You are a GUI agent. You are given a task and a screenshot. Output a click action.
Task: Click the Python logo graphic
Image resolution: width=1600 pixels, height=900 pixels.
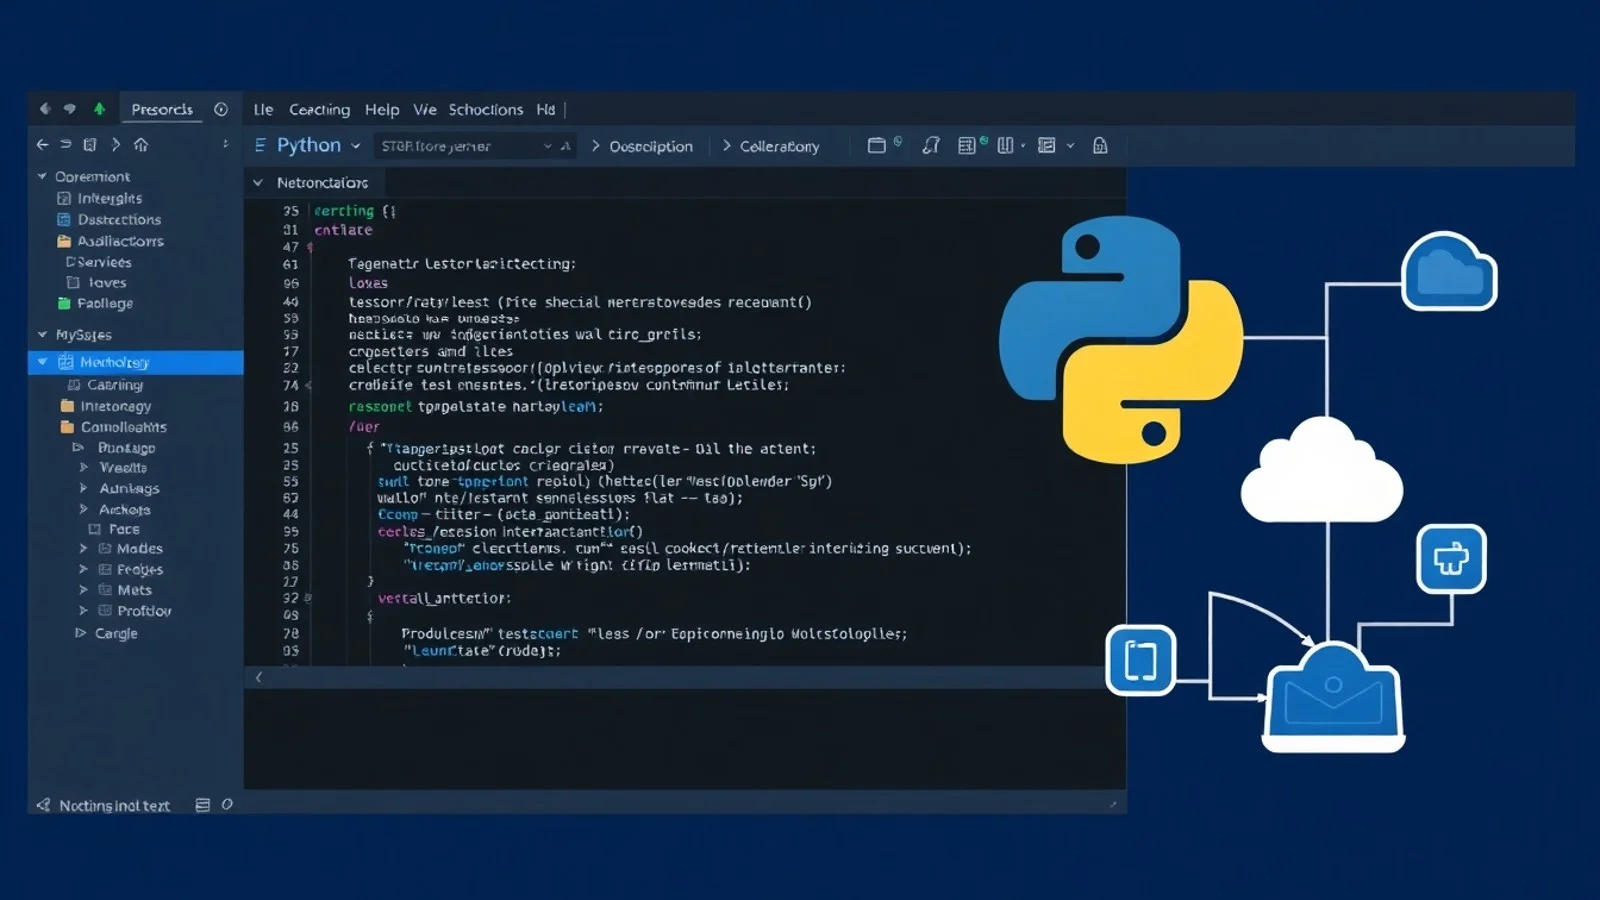coord(1121,339)
